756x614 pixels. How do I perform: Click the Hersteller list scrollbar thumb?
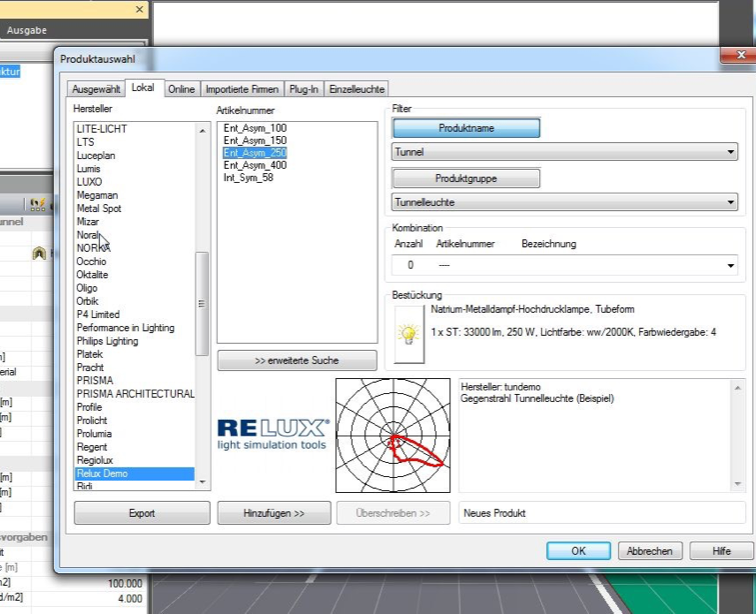point(202,303)
